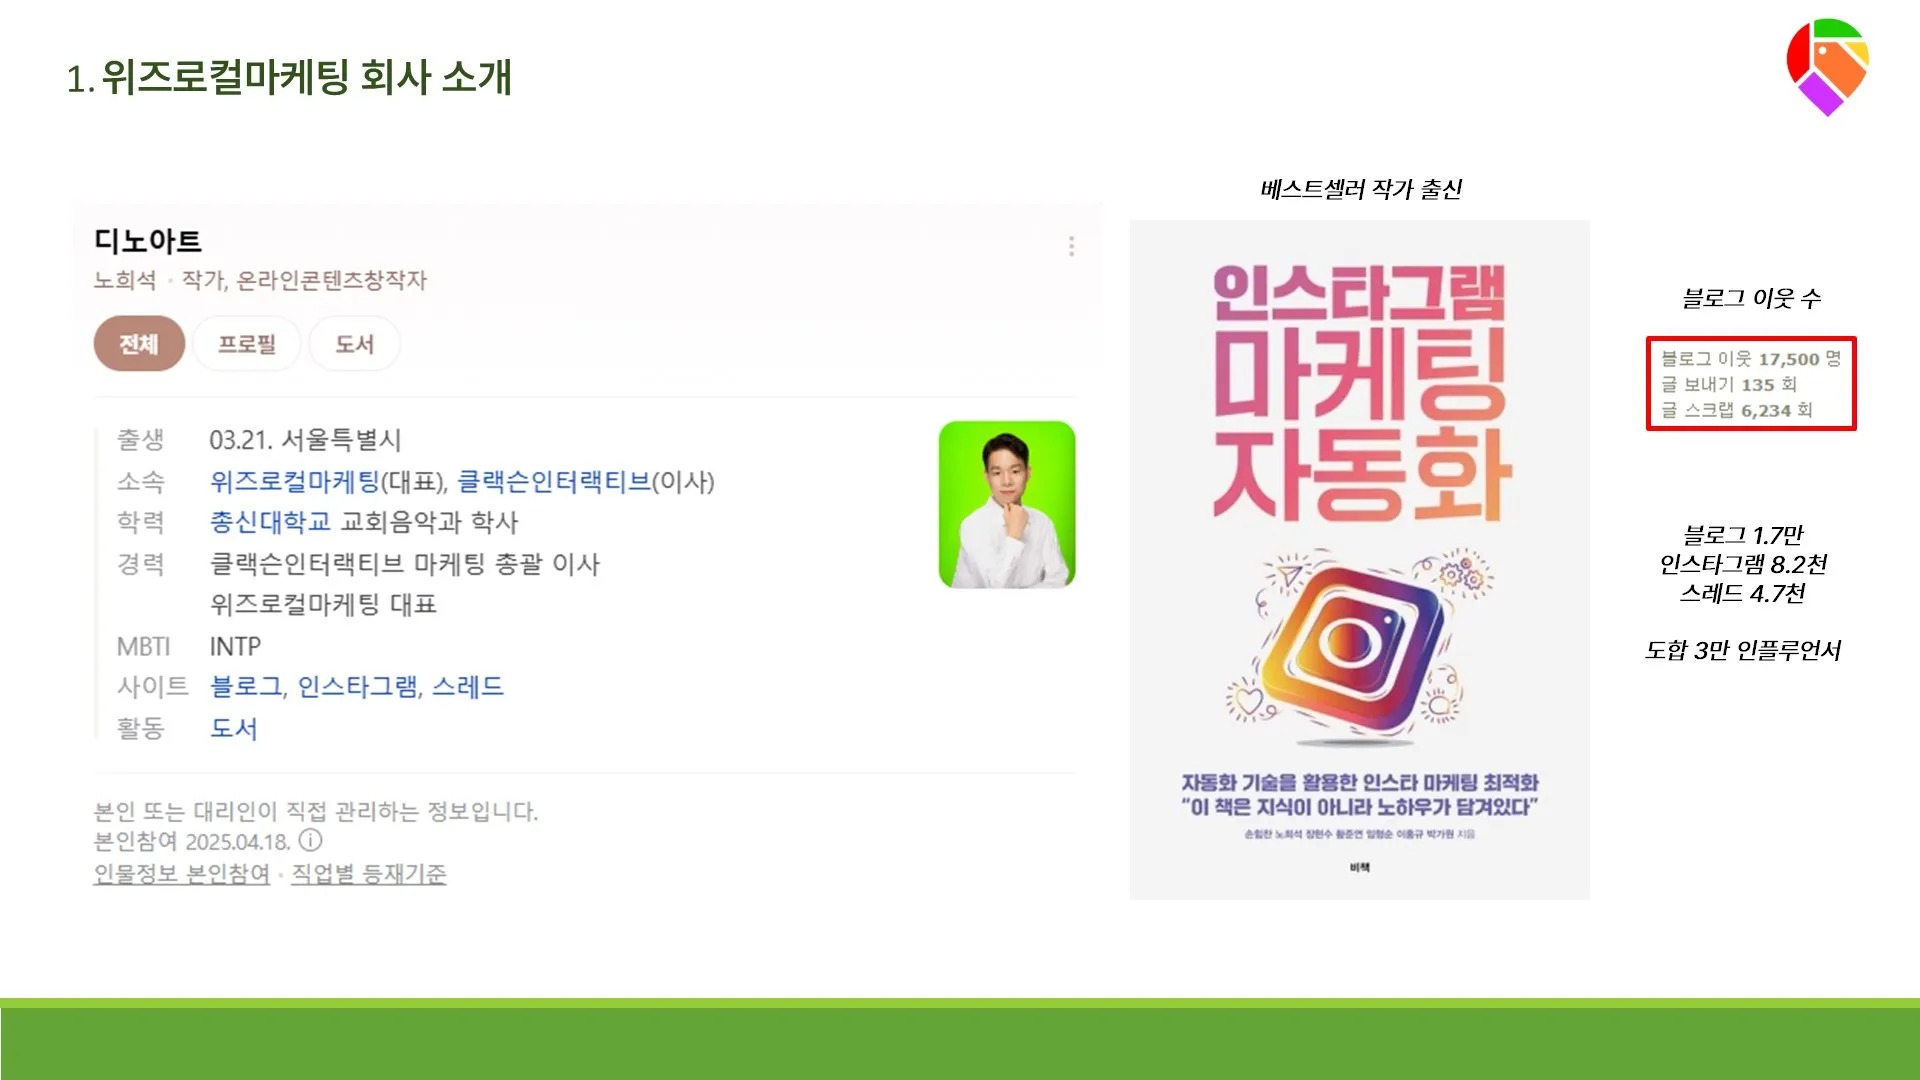This screenshot has width=1920, height=1080.
Task: Open the 도서 tab
Action: (354, 344)
